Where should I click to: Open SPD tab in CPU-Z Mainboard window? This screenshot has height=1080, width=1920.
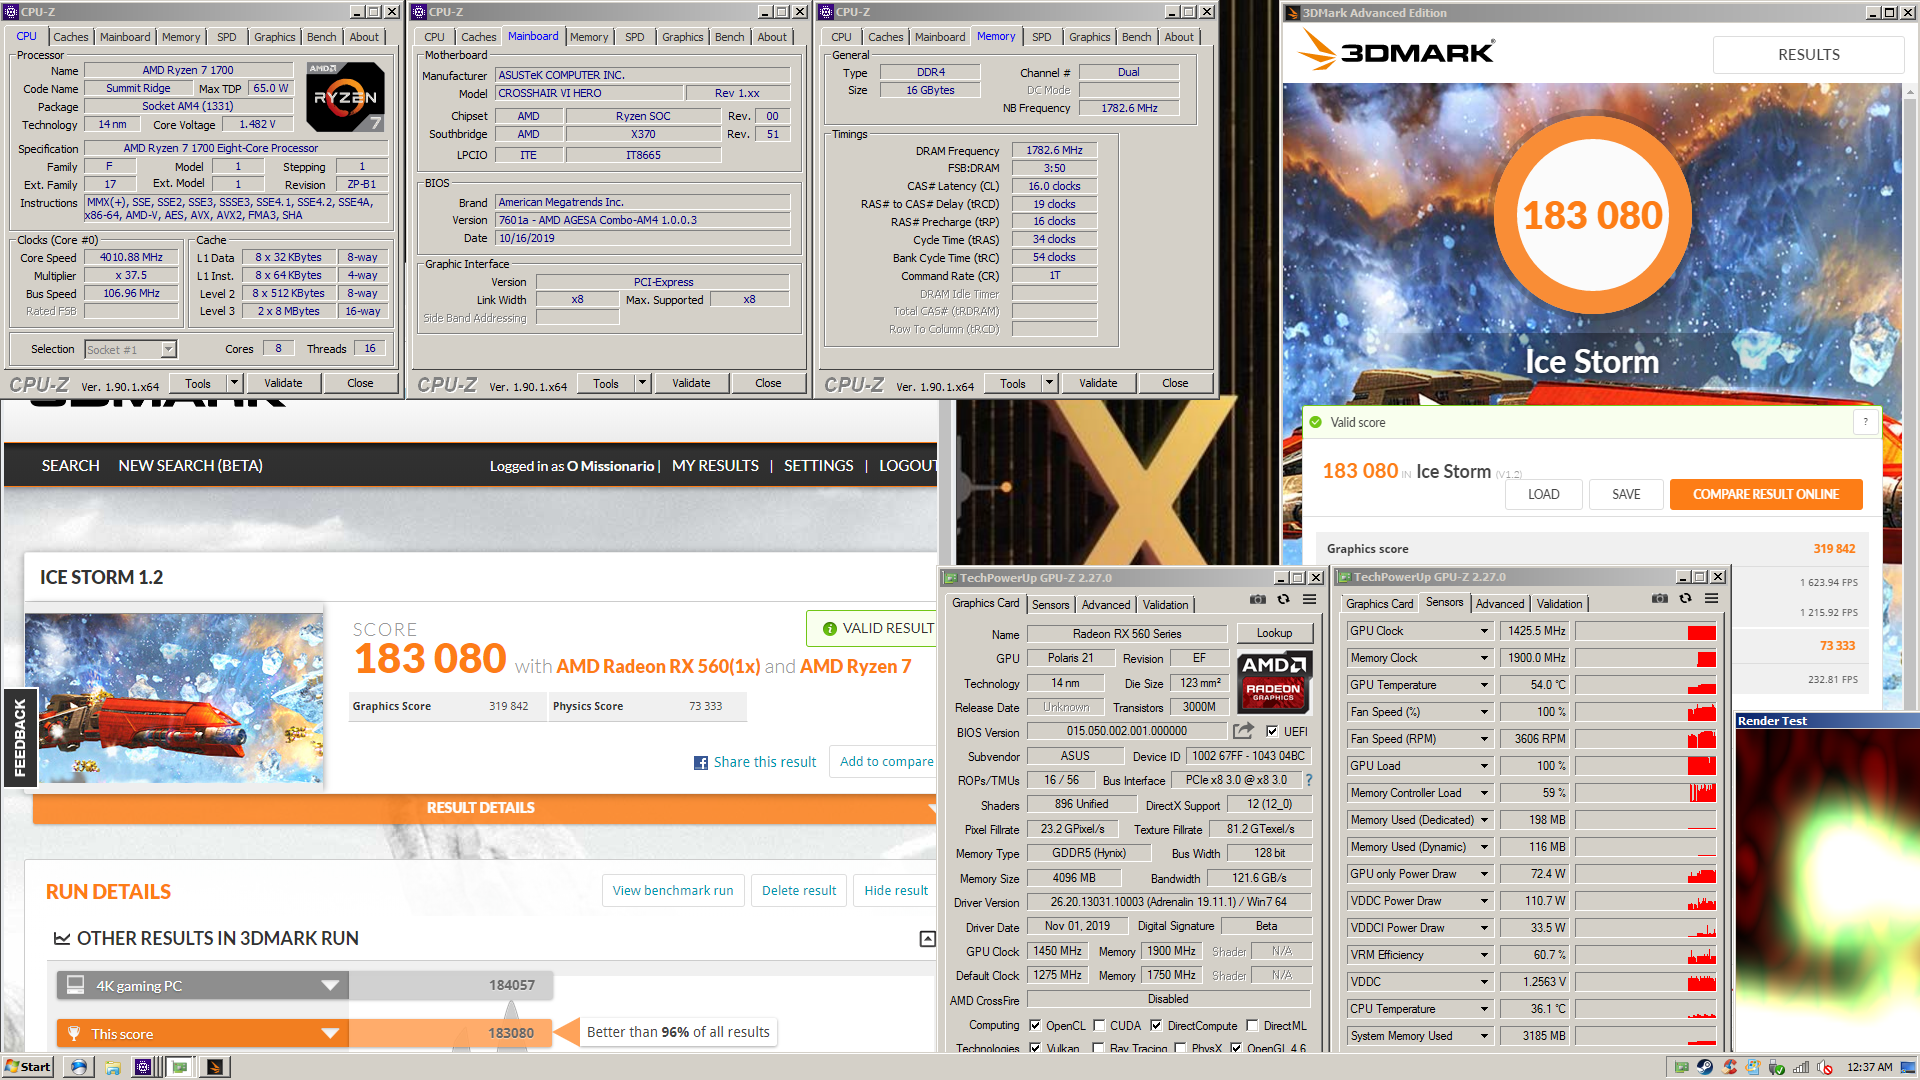[634, 37]
